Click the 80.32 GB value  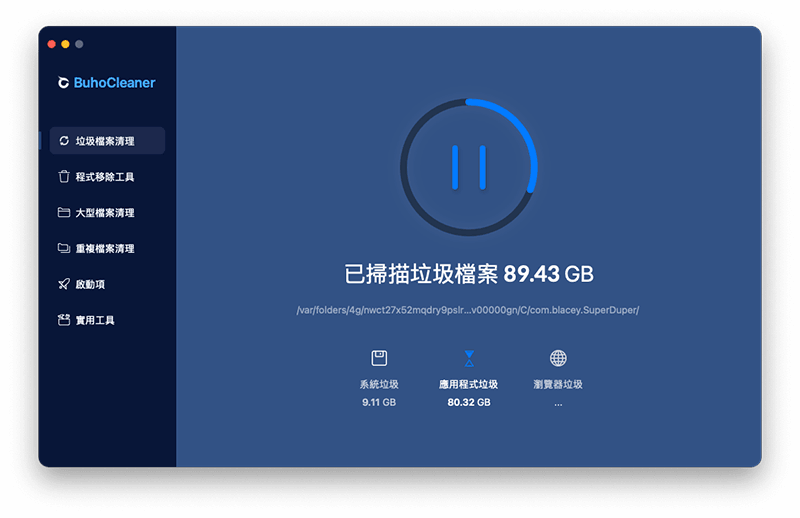point(469,402)
